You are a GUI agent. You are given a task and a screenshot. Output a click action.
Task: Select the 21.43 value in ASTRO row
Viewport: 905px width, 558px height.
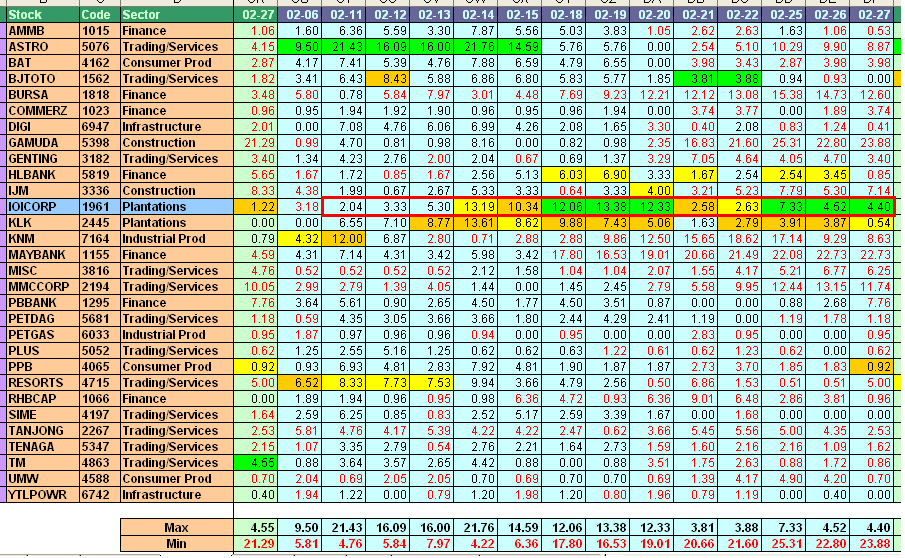tap(346, 47)
